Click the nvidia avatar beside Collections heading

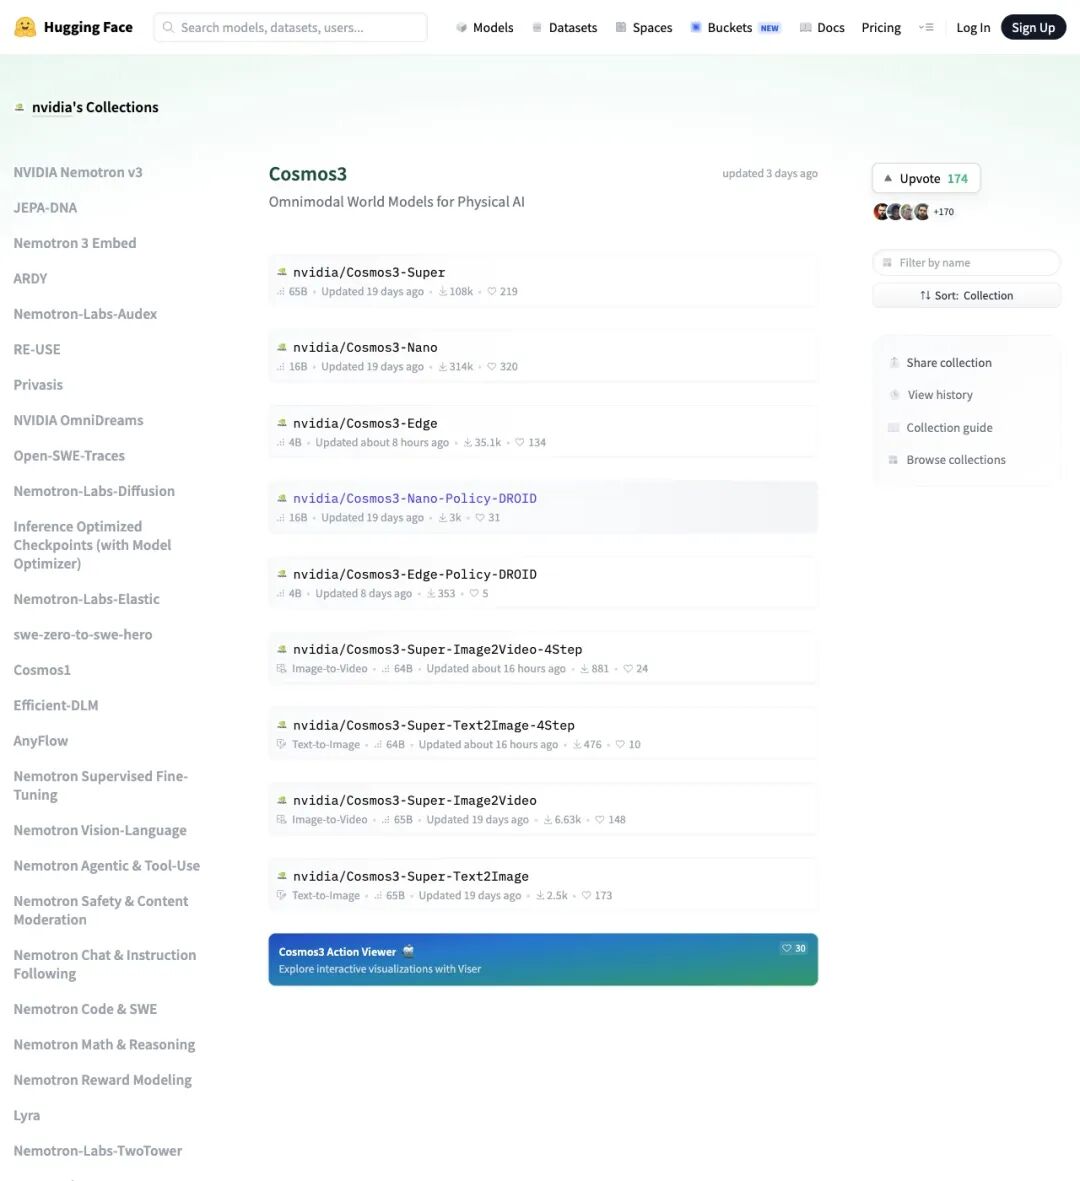[x=20, y=107]
